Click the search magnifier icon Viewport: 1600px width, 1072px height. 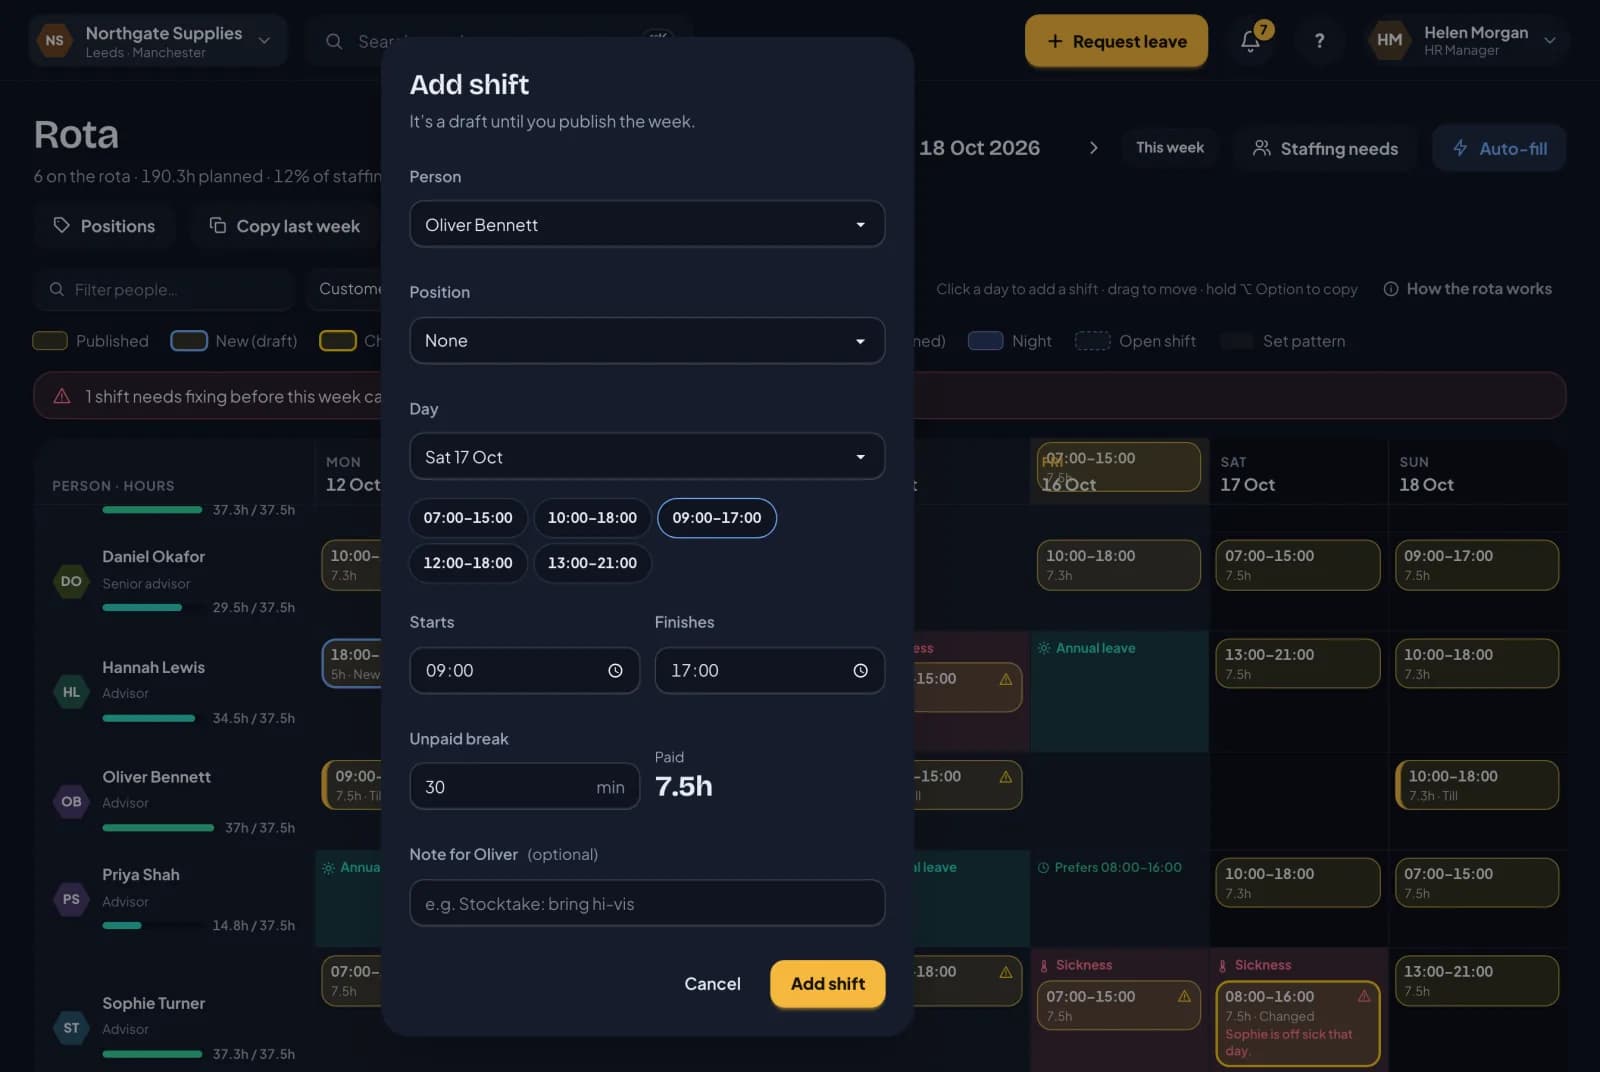click(334, 41)
